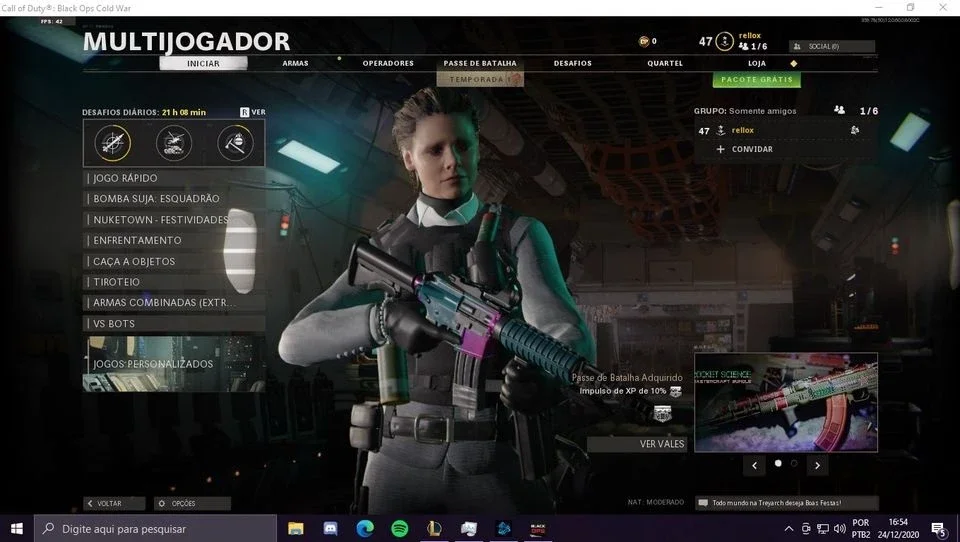
Task: Go to next store bundle with right arrow
Action: (x=817, y=465)
